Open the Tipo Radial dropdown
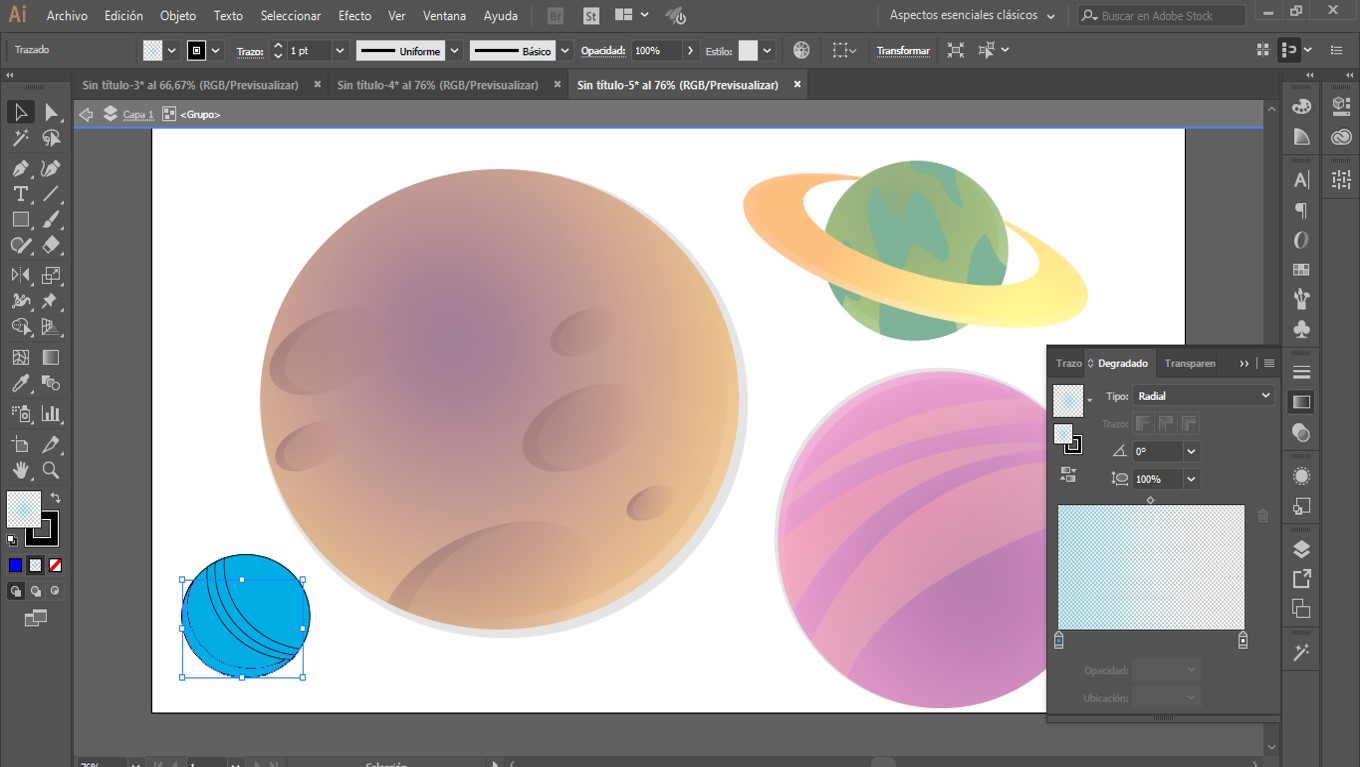This screenshot has height=767, width=1360. pos(1204,396)
